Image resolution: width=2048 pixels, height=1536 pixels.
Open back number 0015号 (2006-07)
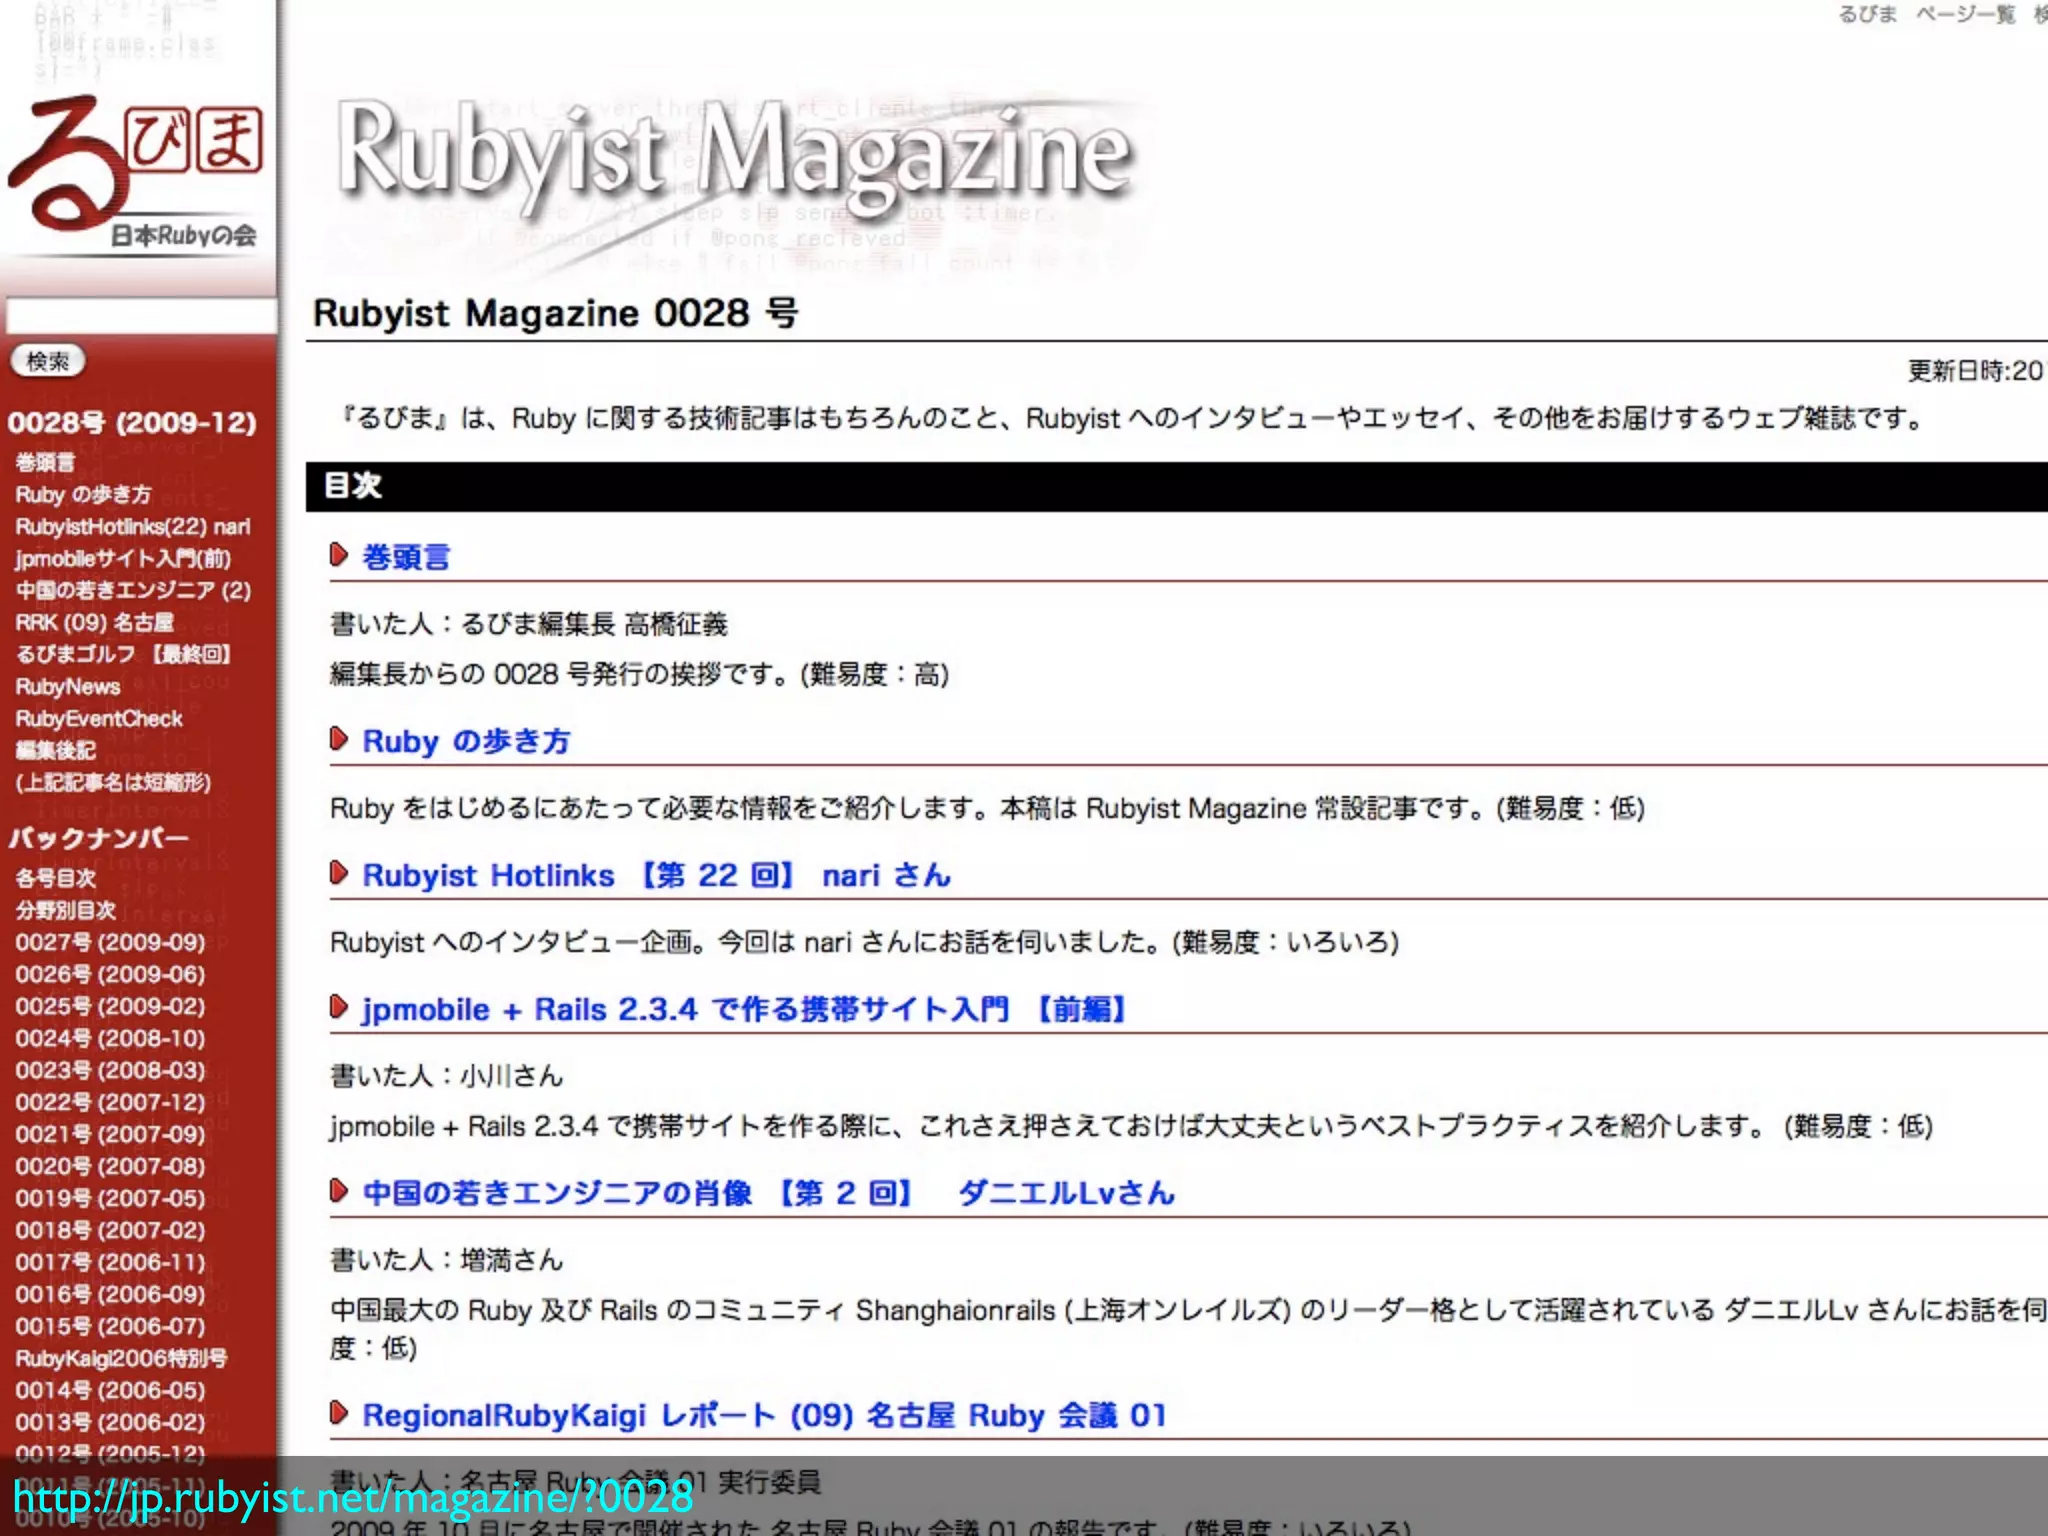pos(110,1326)
